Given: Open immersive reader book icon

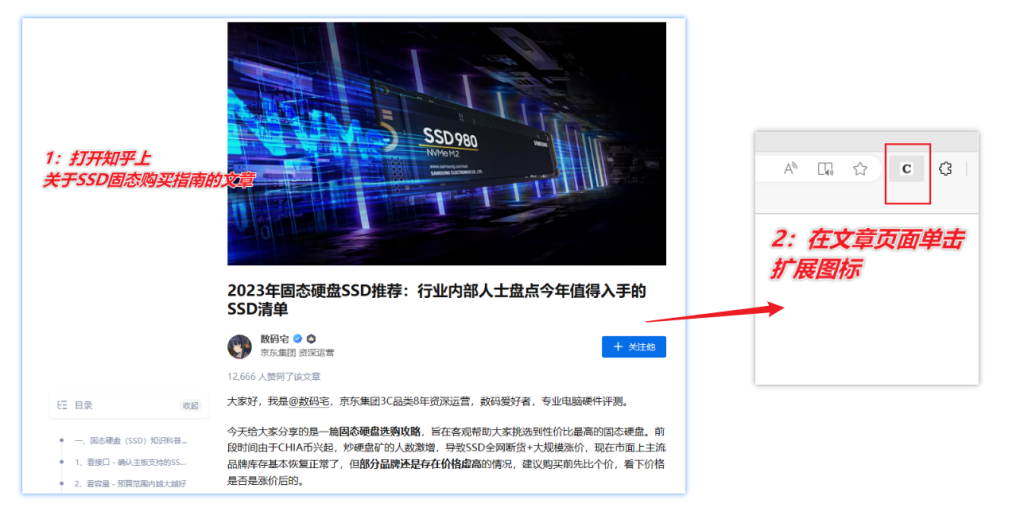Looking at the screenshot, I should click(825, 169).
